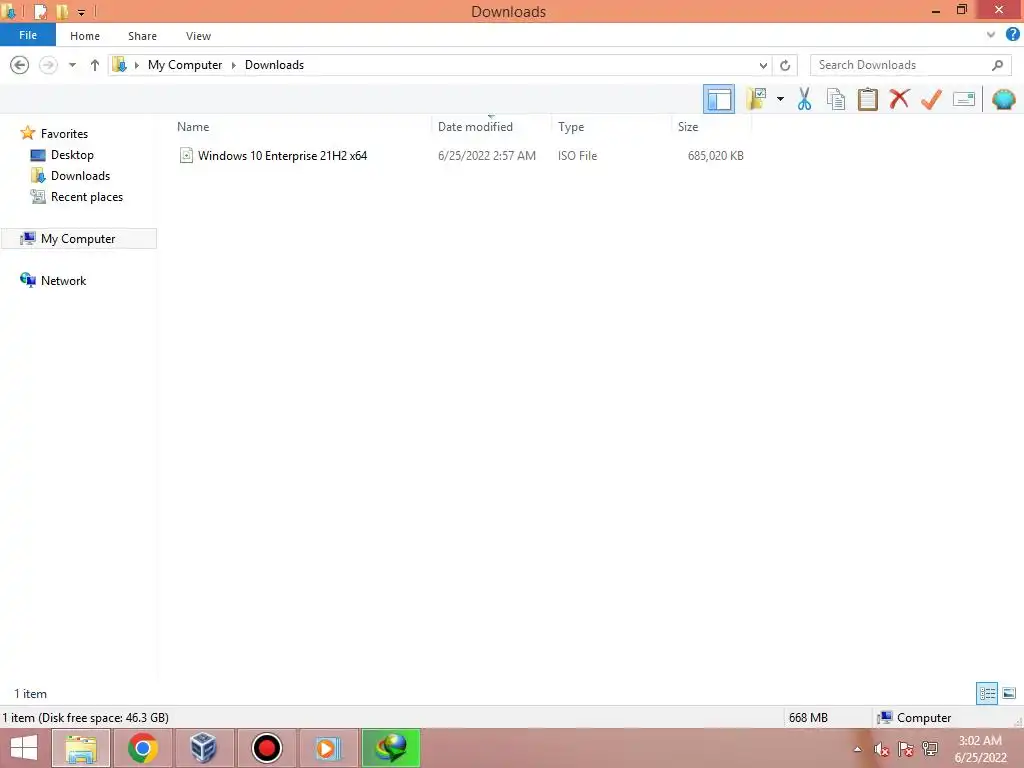Screen dimensions: 1024x768
Task: Open the recent locations dropdown arrow
Action: (72, 65)
